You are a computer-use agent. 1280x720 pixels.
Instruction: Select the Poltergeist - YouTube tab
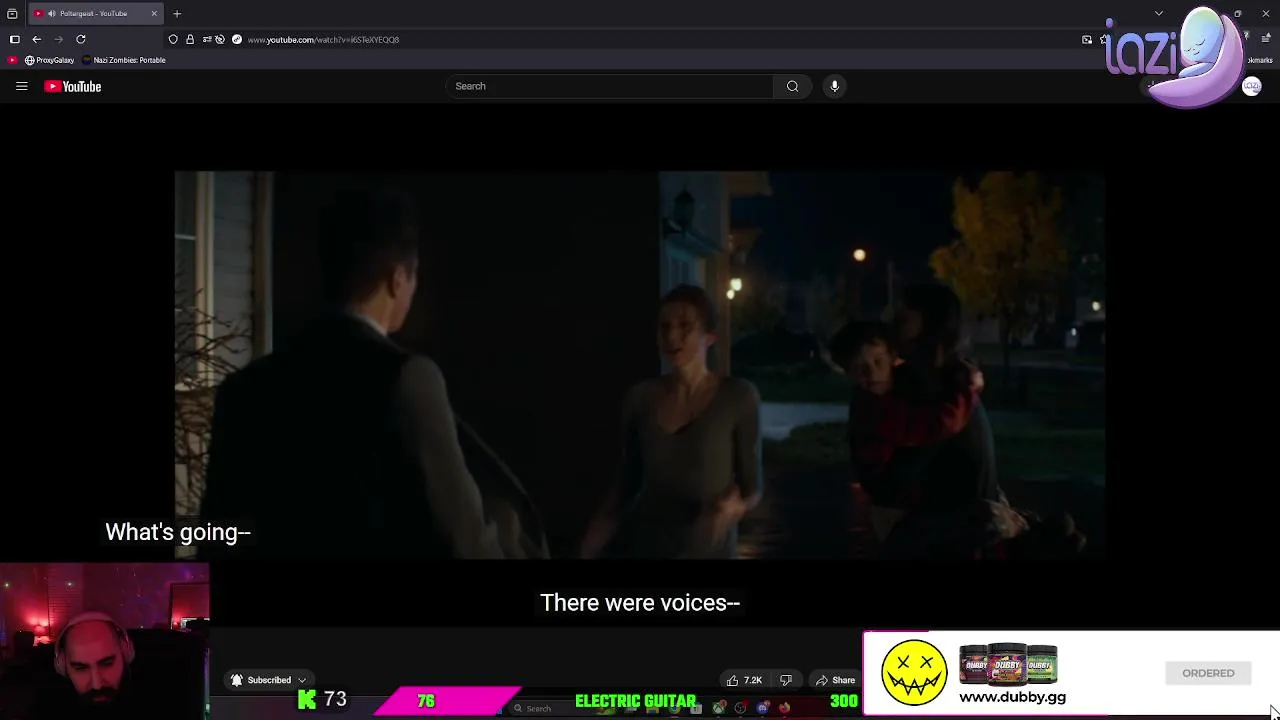click(x=94, y=13)
